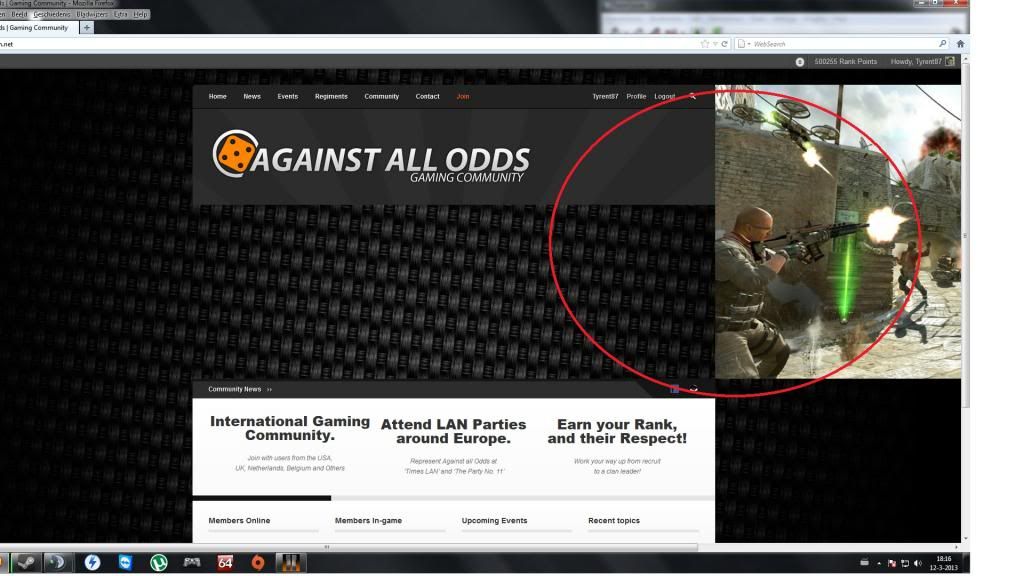1024x576 pixels.
Task: Click the Firefox home button
Action: point(961,44)
